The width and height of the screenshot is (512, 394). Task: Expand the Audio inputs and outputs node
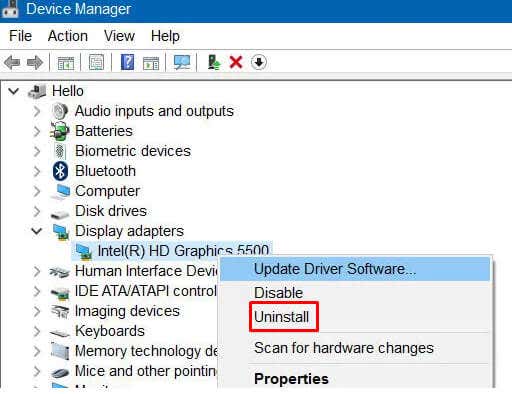click(37, 111)
